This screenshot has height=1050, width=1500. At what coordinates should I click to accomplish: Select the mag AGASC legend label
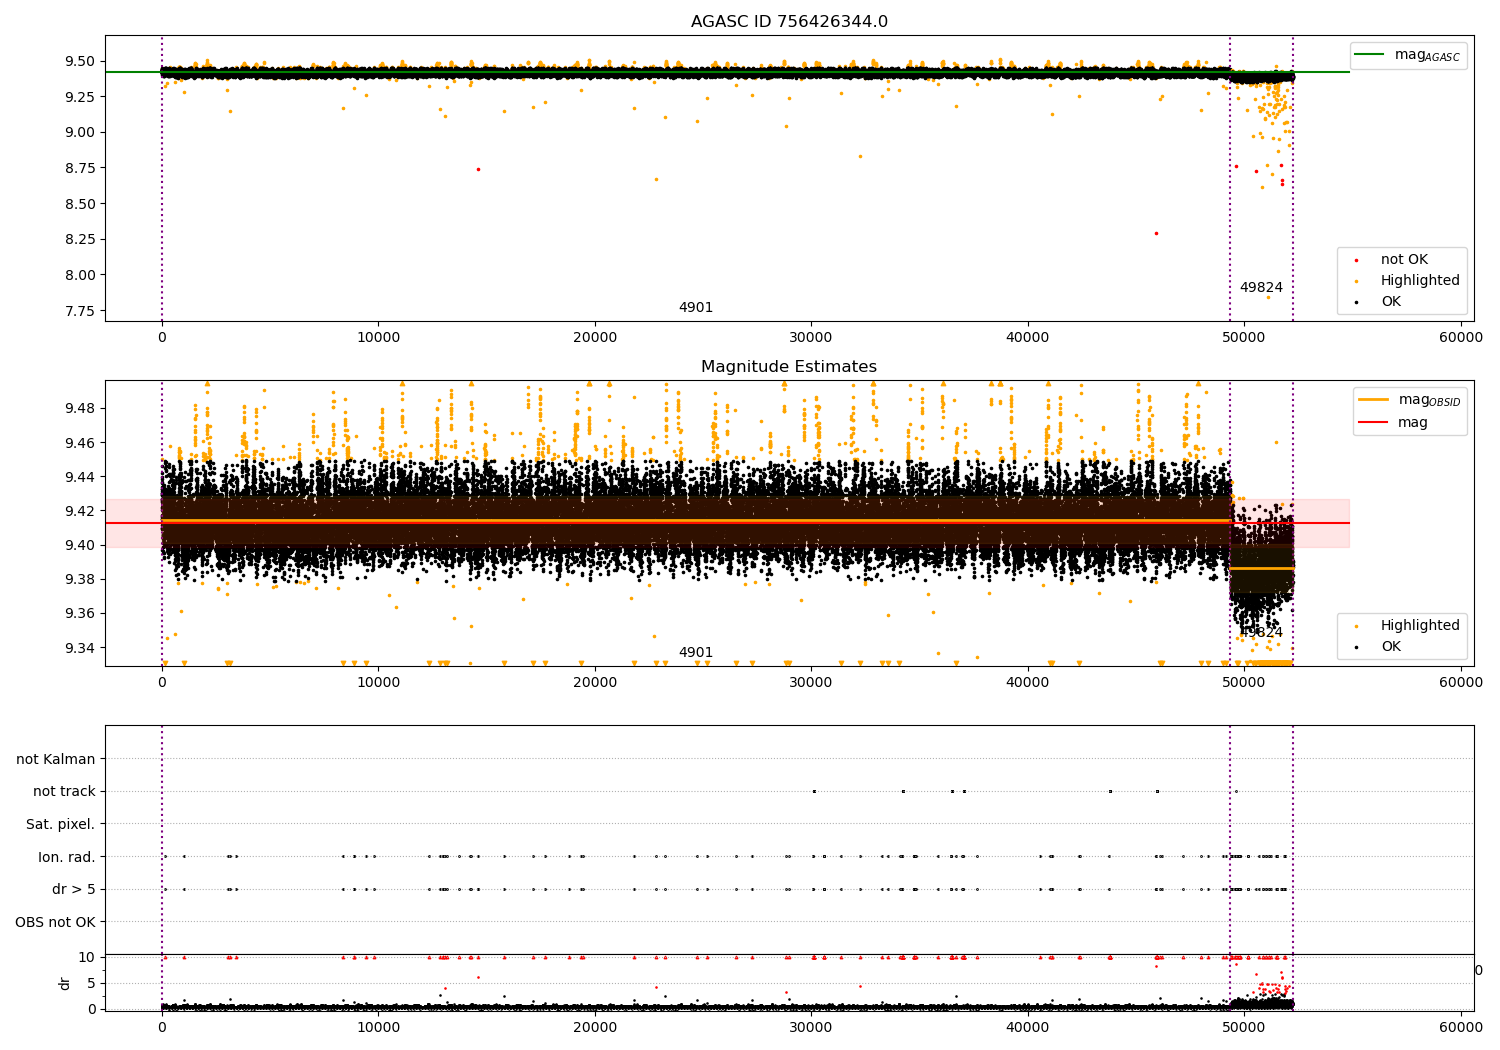[x=1427, y=55]
